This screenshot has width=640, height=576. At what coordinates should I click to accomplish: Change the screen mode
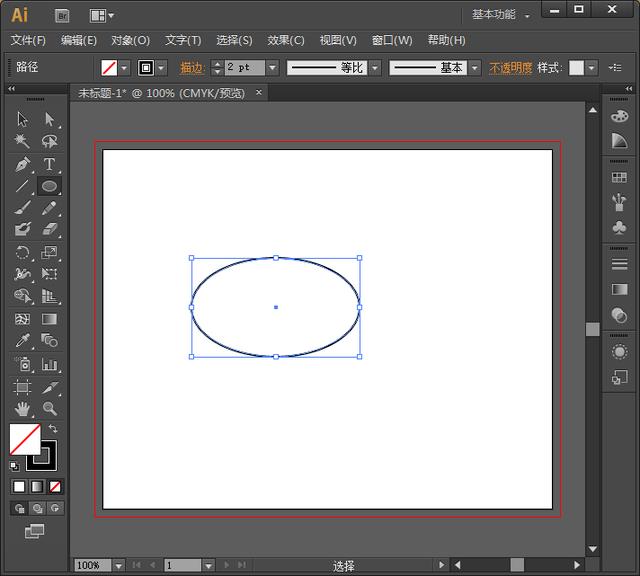[35, 531]
